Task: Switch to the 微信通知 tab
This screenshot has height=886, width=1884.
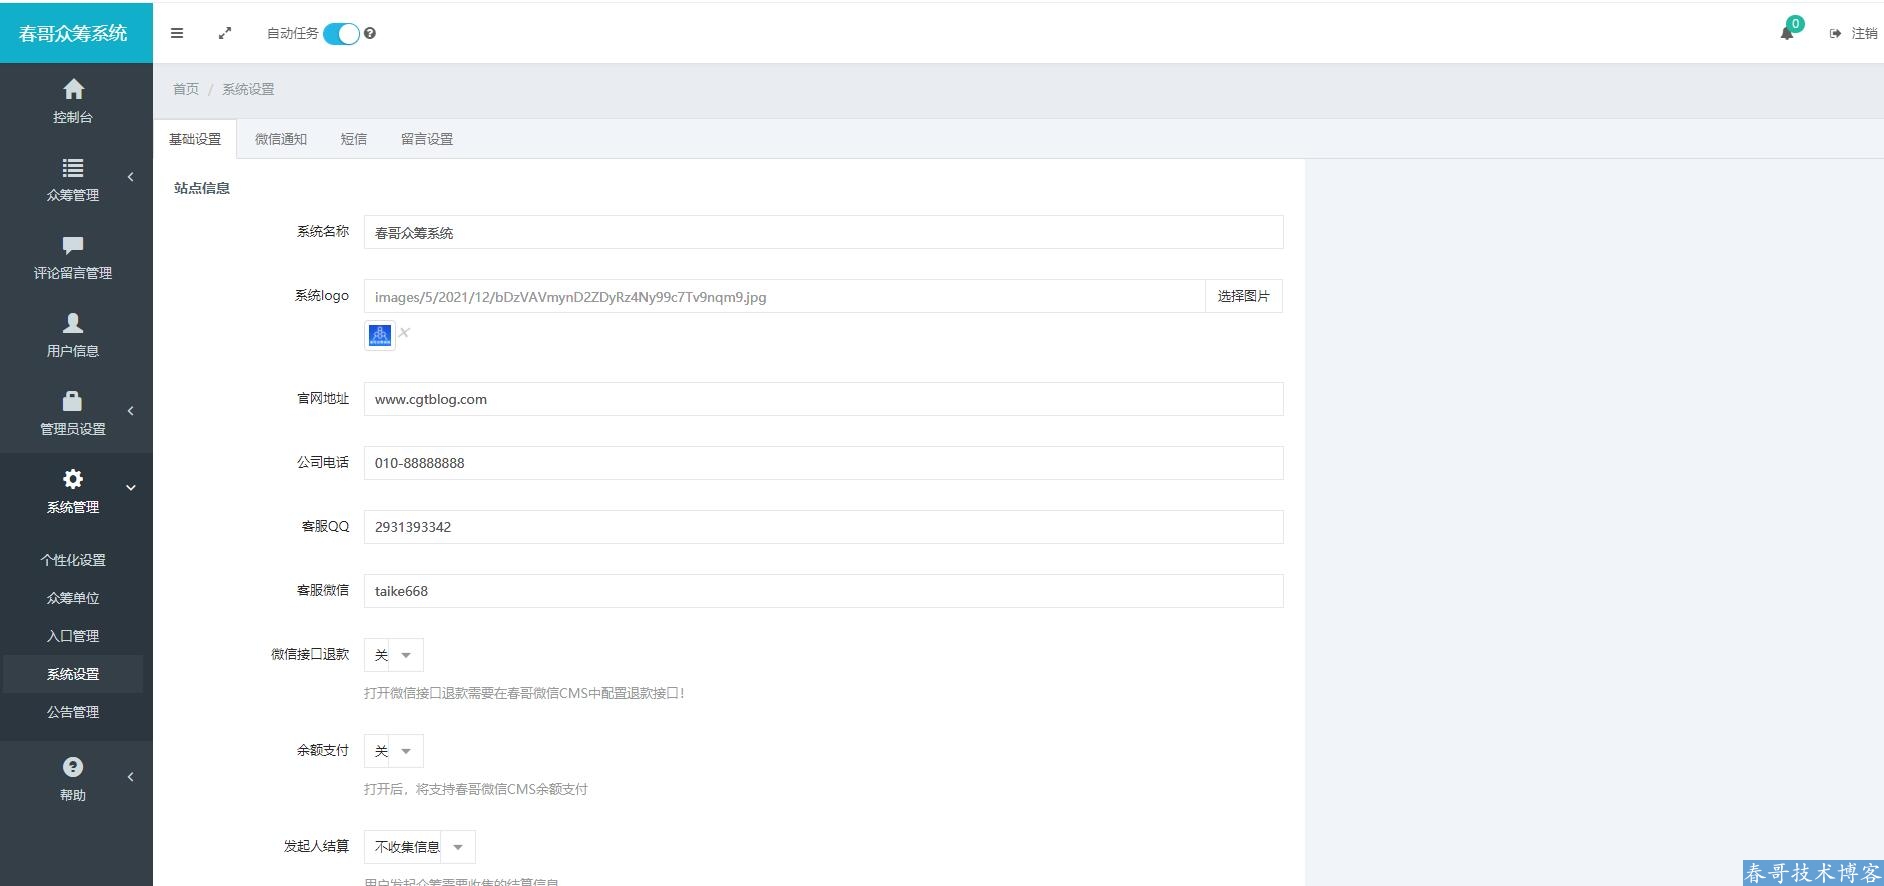Action: coord(281,139)
